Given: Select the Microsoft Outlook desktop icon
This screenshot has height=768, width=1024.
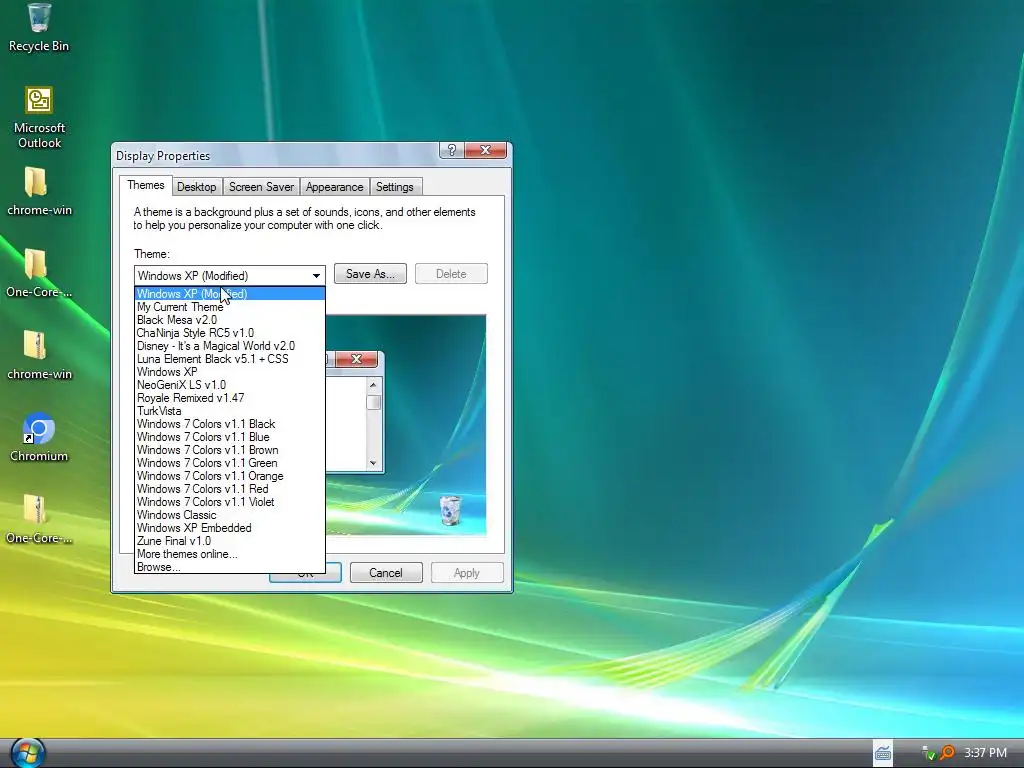Looking at the screenshot, I should point(39,118).
